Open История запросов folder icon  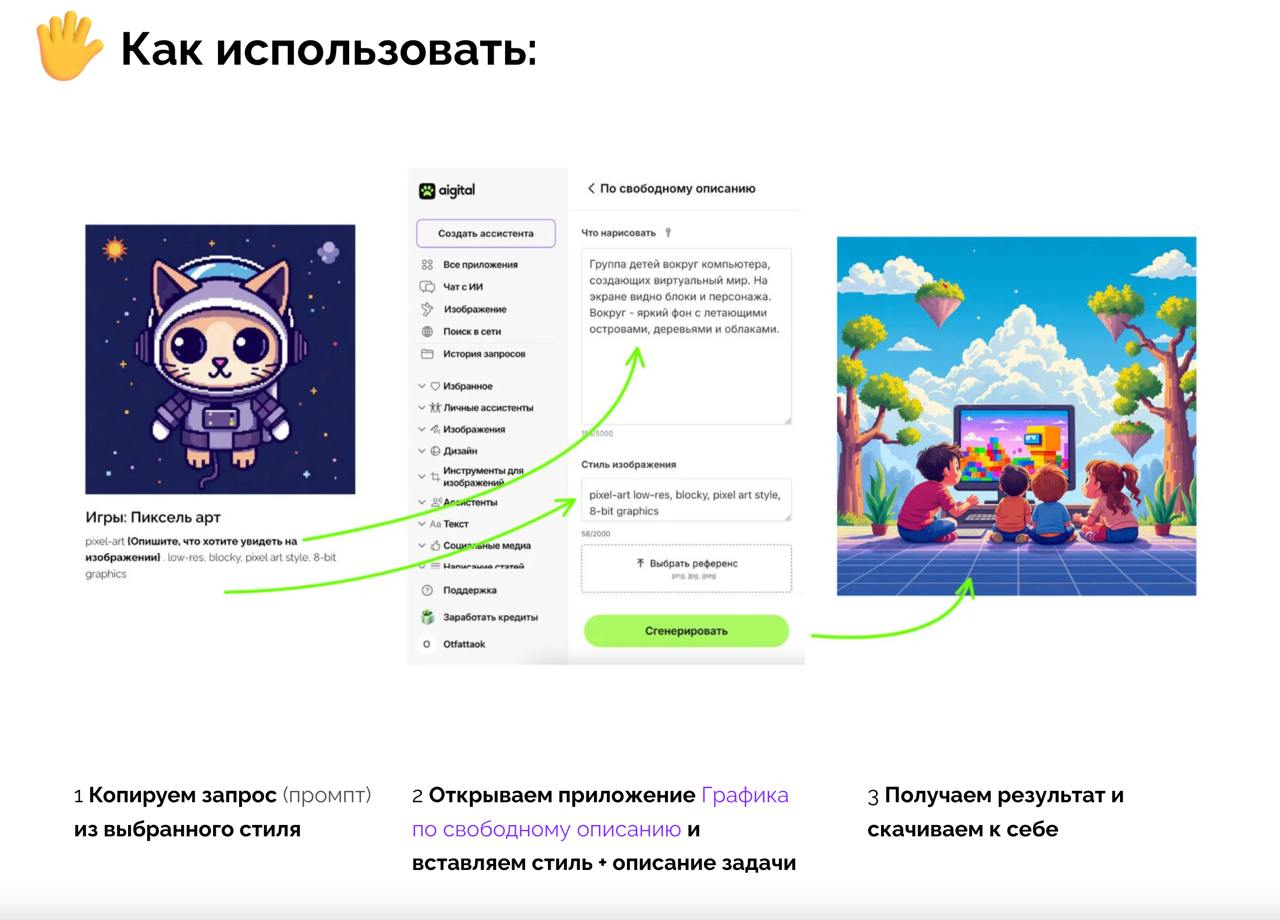[x=427, y=354]
